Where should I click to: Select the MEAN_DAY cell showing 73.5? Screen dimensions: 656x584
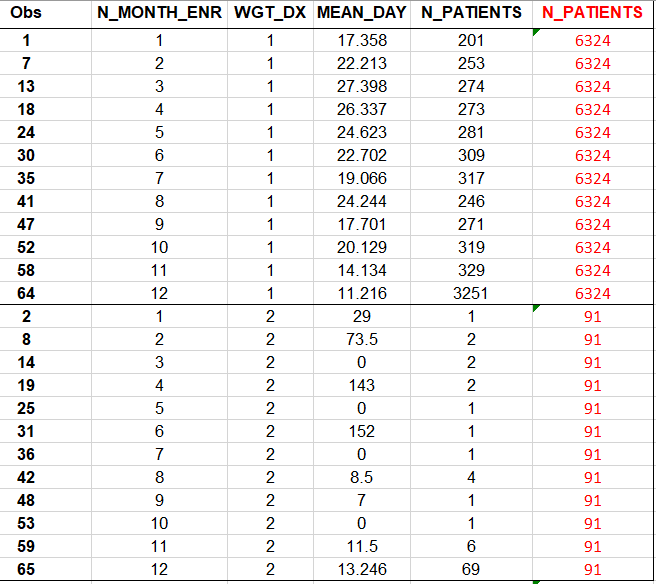pyautogui.click(x=361, y=340)
